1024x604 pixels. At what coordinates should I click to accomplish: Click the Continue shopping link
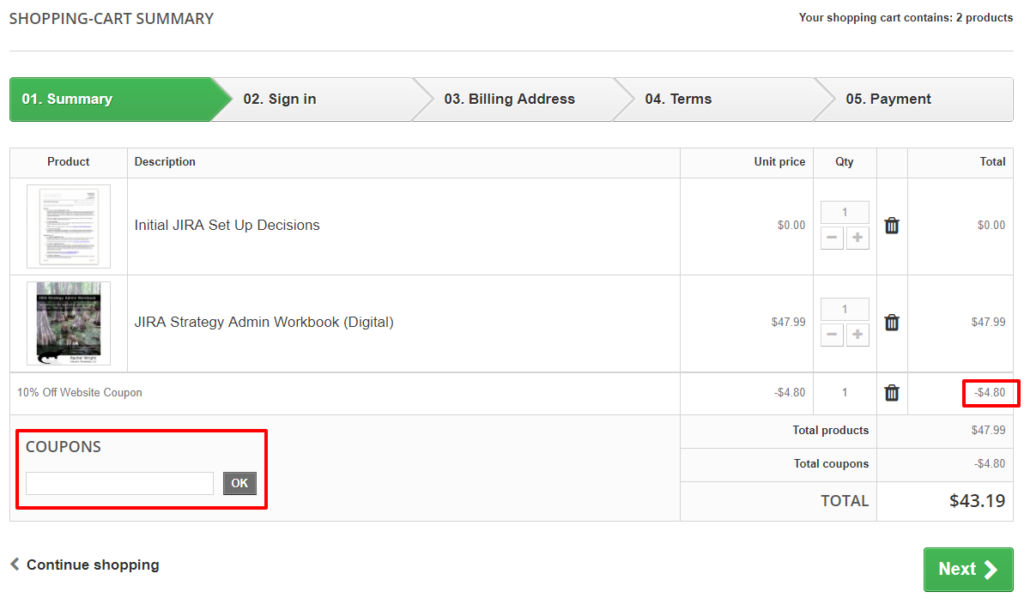pos(85,565)
